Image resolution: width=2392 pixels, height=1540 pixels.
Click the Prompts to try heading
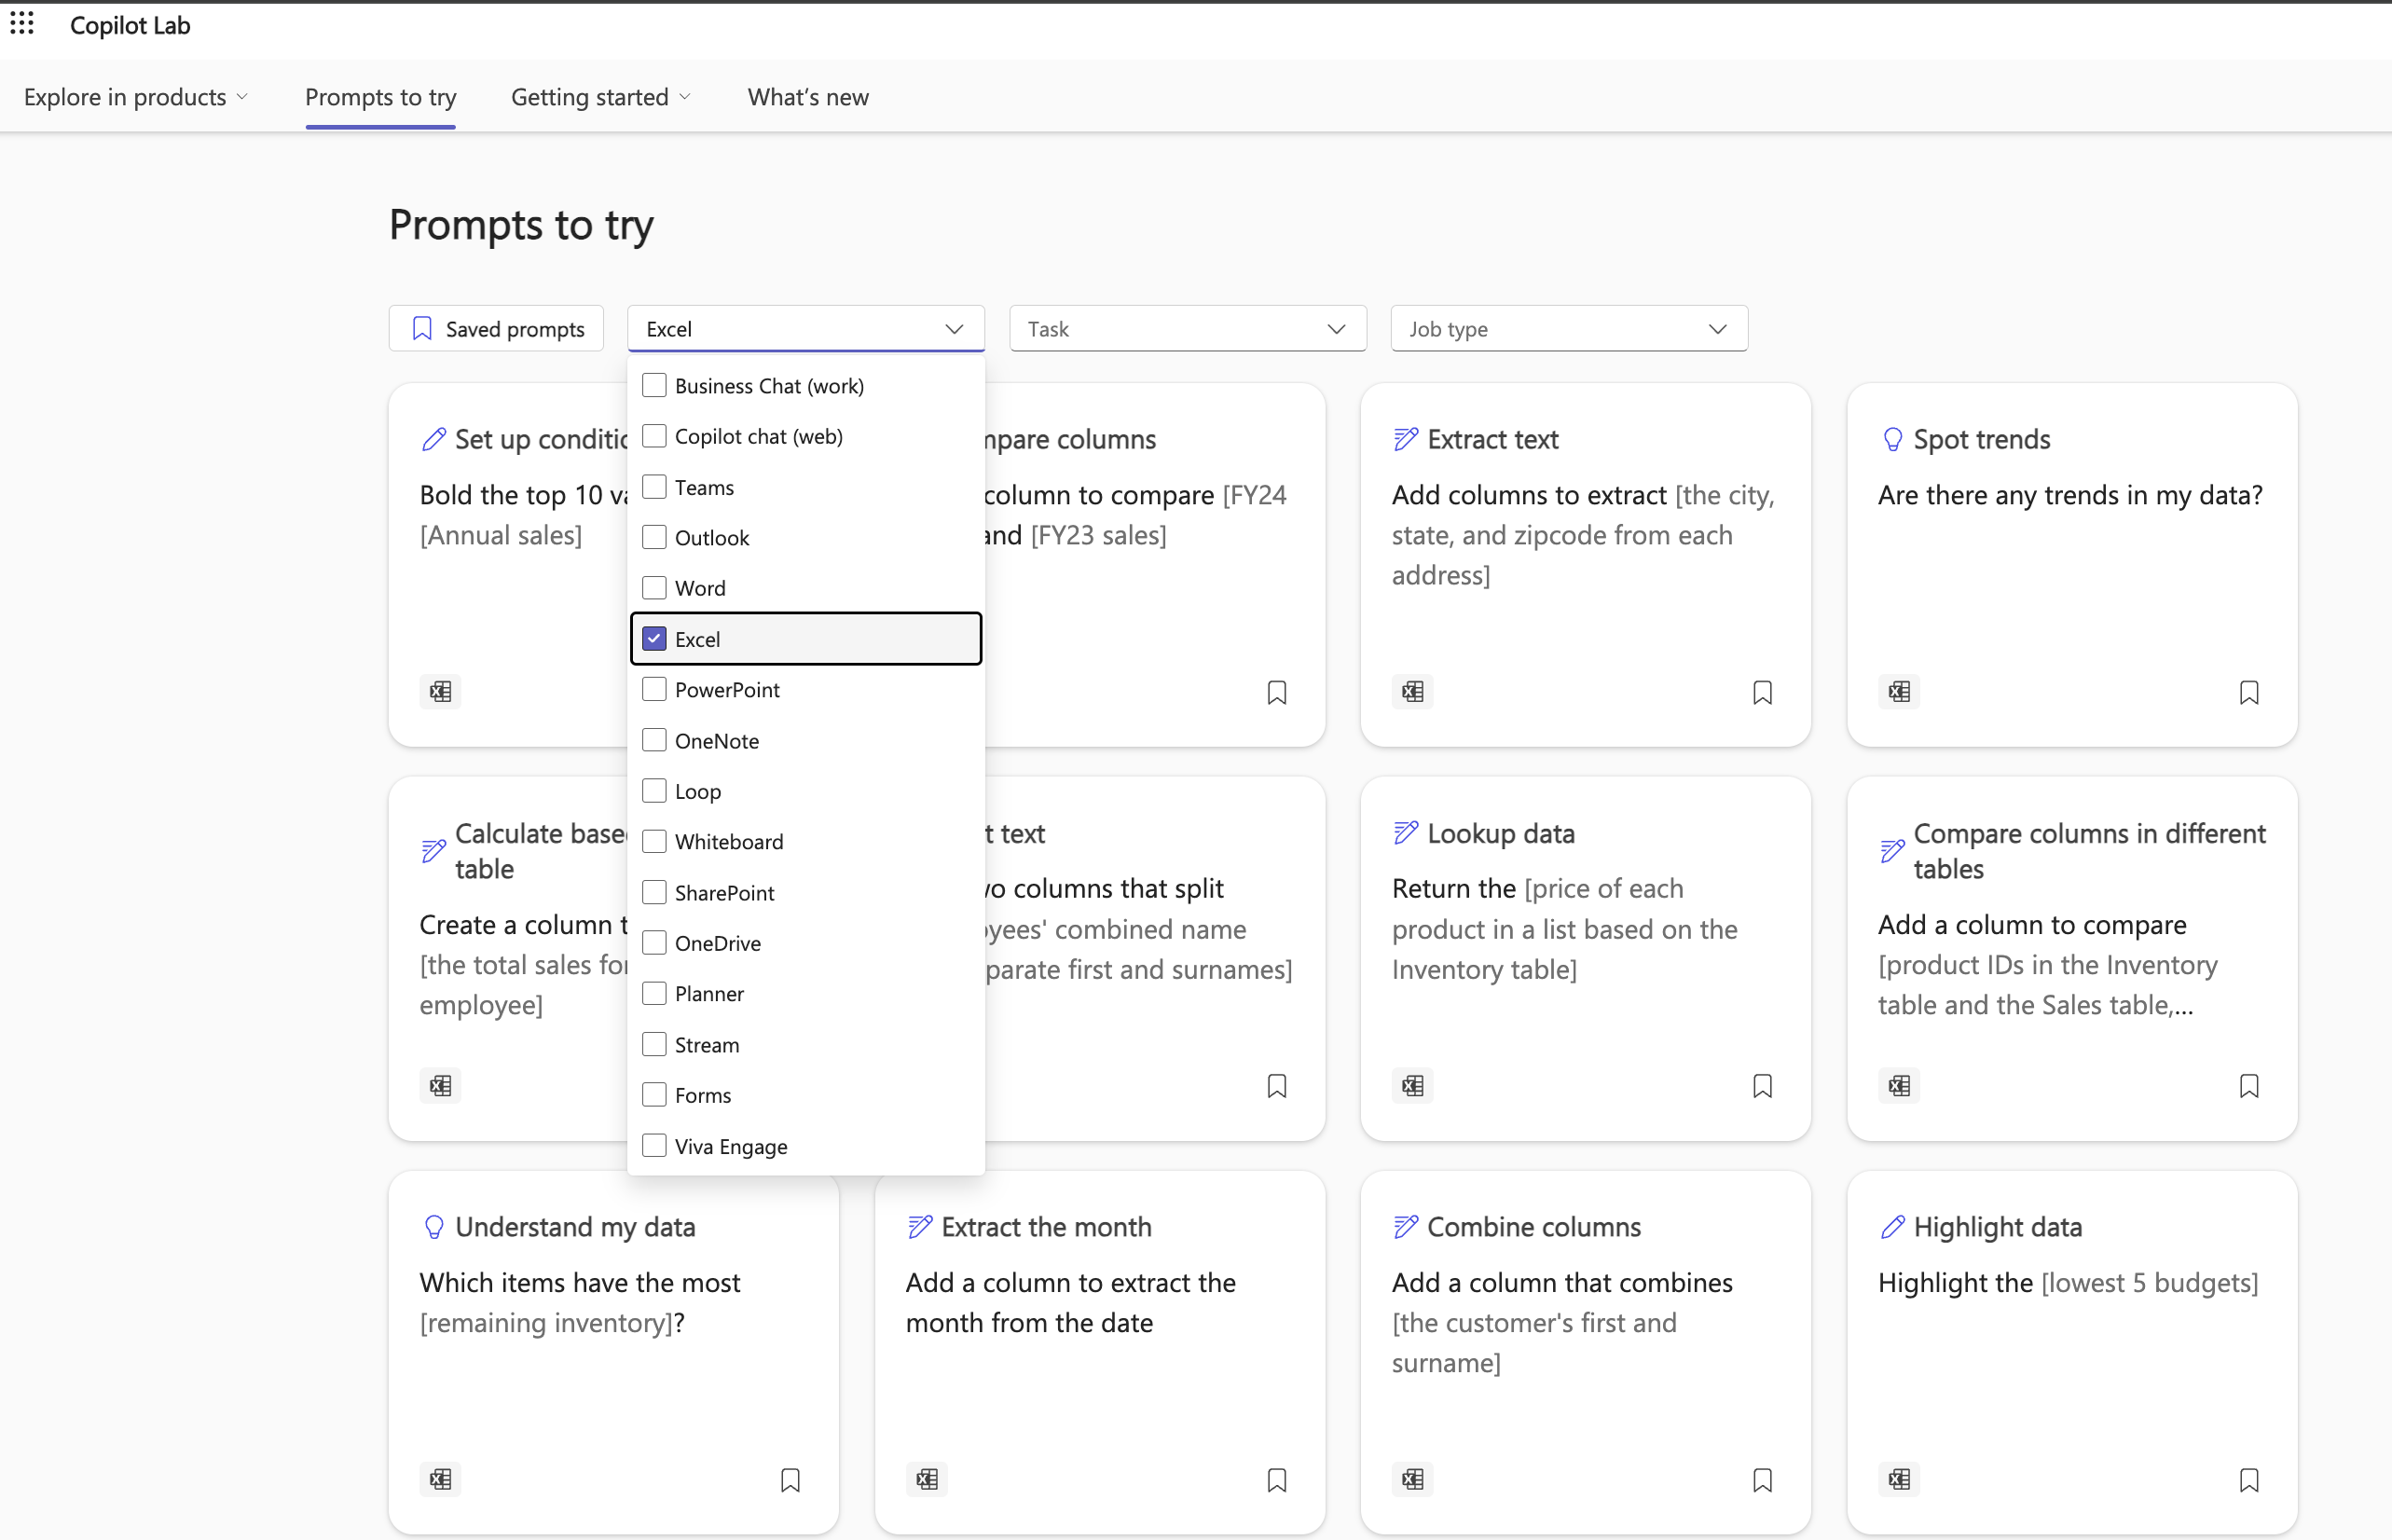click(x=521, y=225)
